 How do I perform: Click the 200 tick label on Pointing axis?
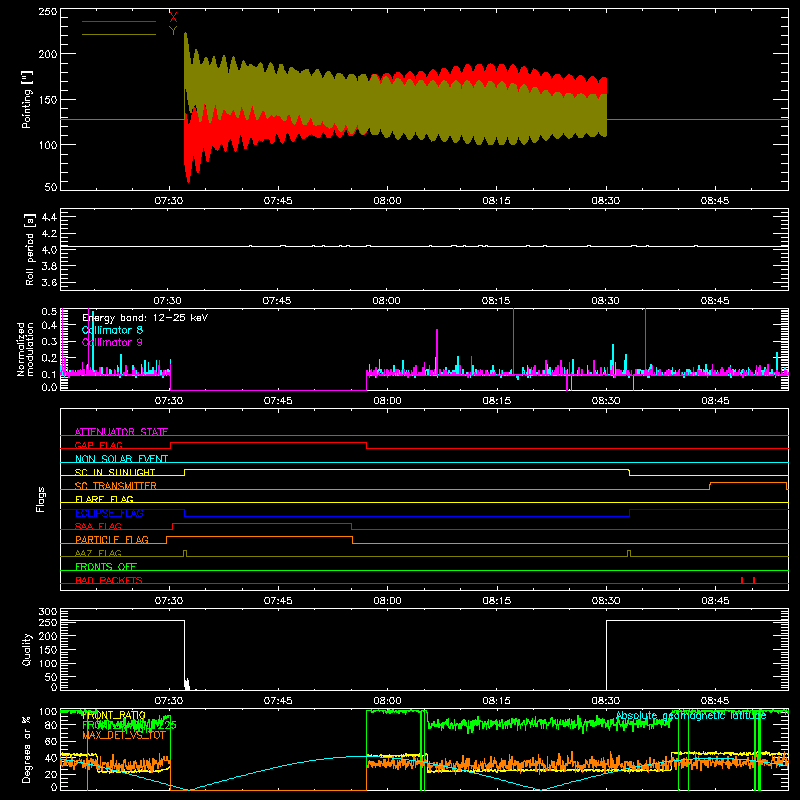(47, 54)
